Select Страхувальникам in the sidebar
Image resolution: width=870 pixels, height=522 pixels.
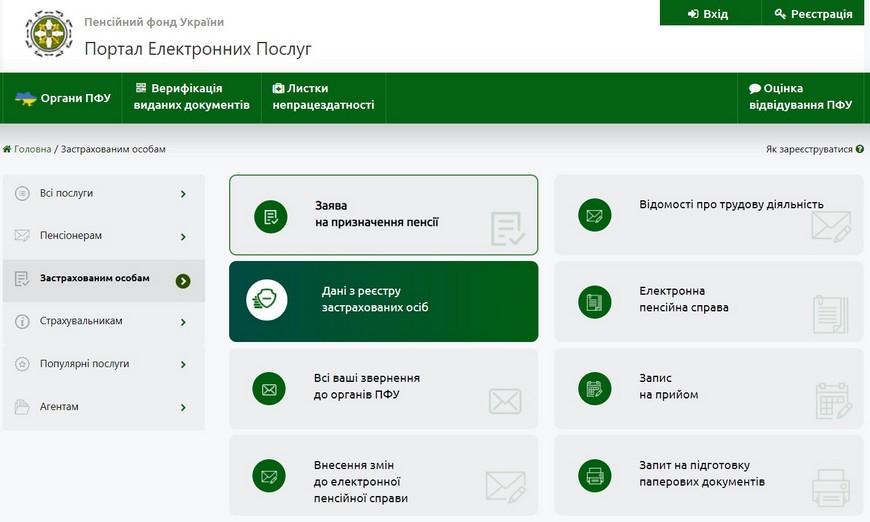tap(80, 322)
